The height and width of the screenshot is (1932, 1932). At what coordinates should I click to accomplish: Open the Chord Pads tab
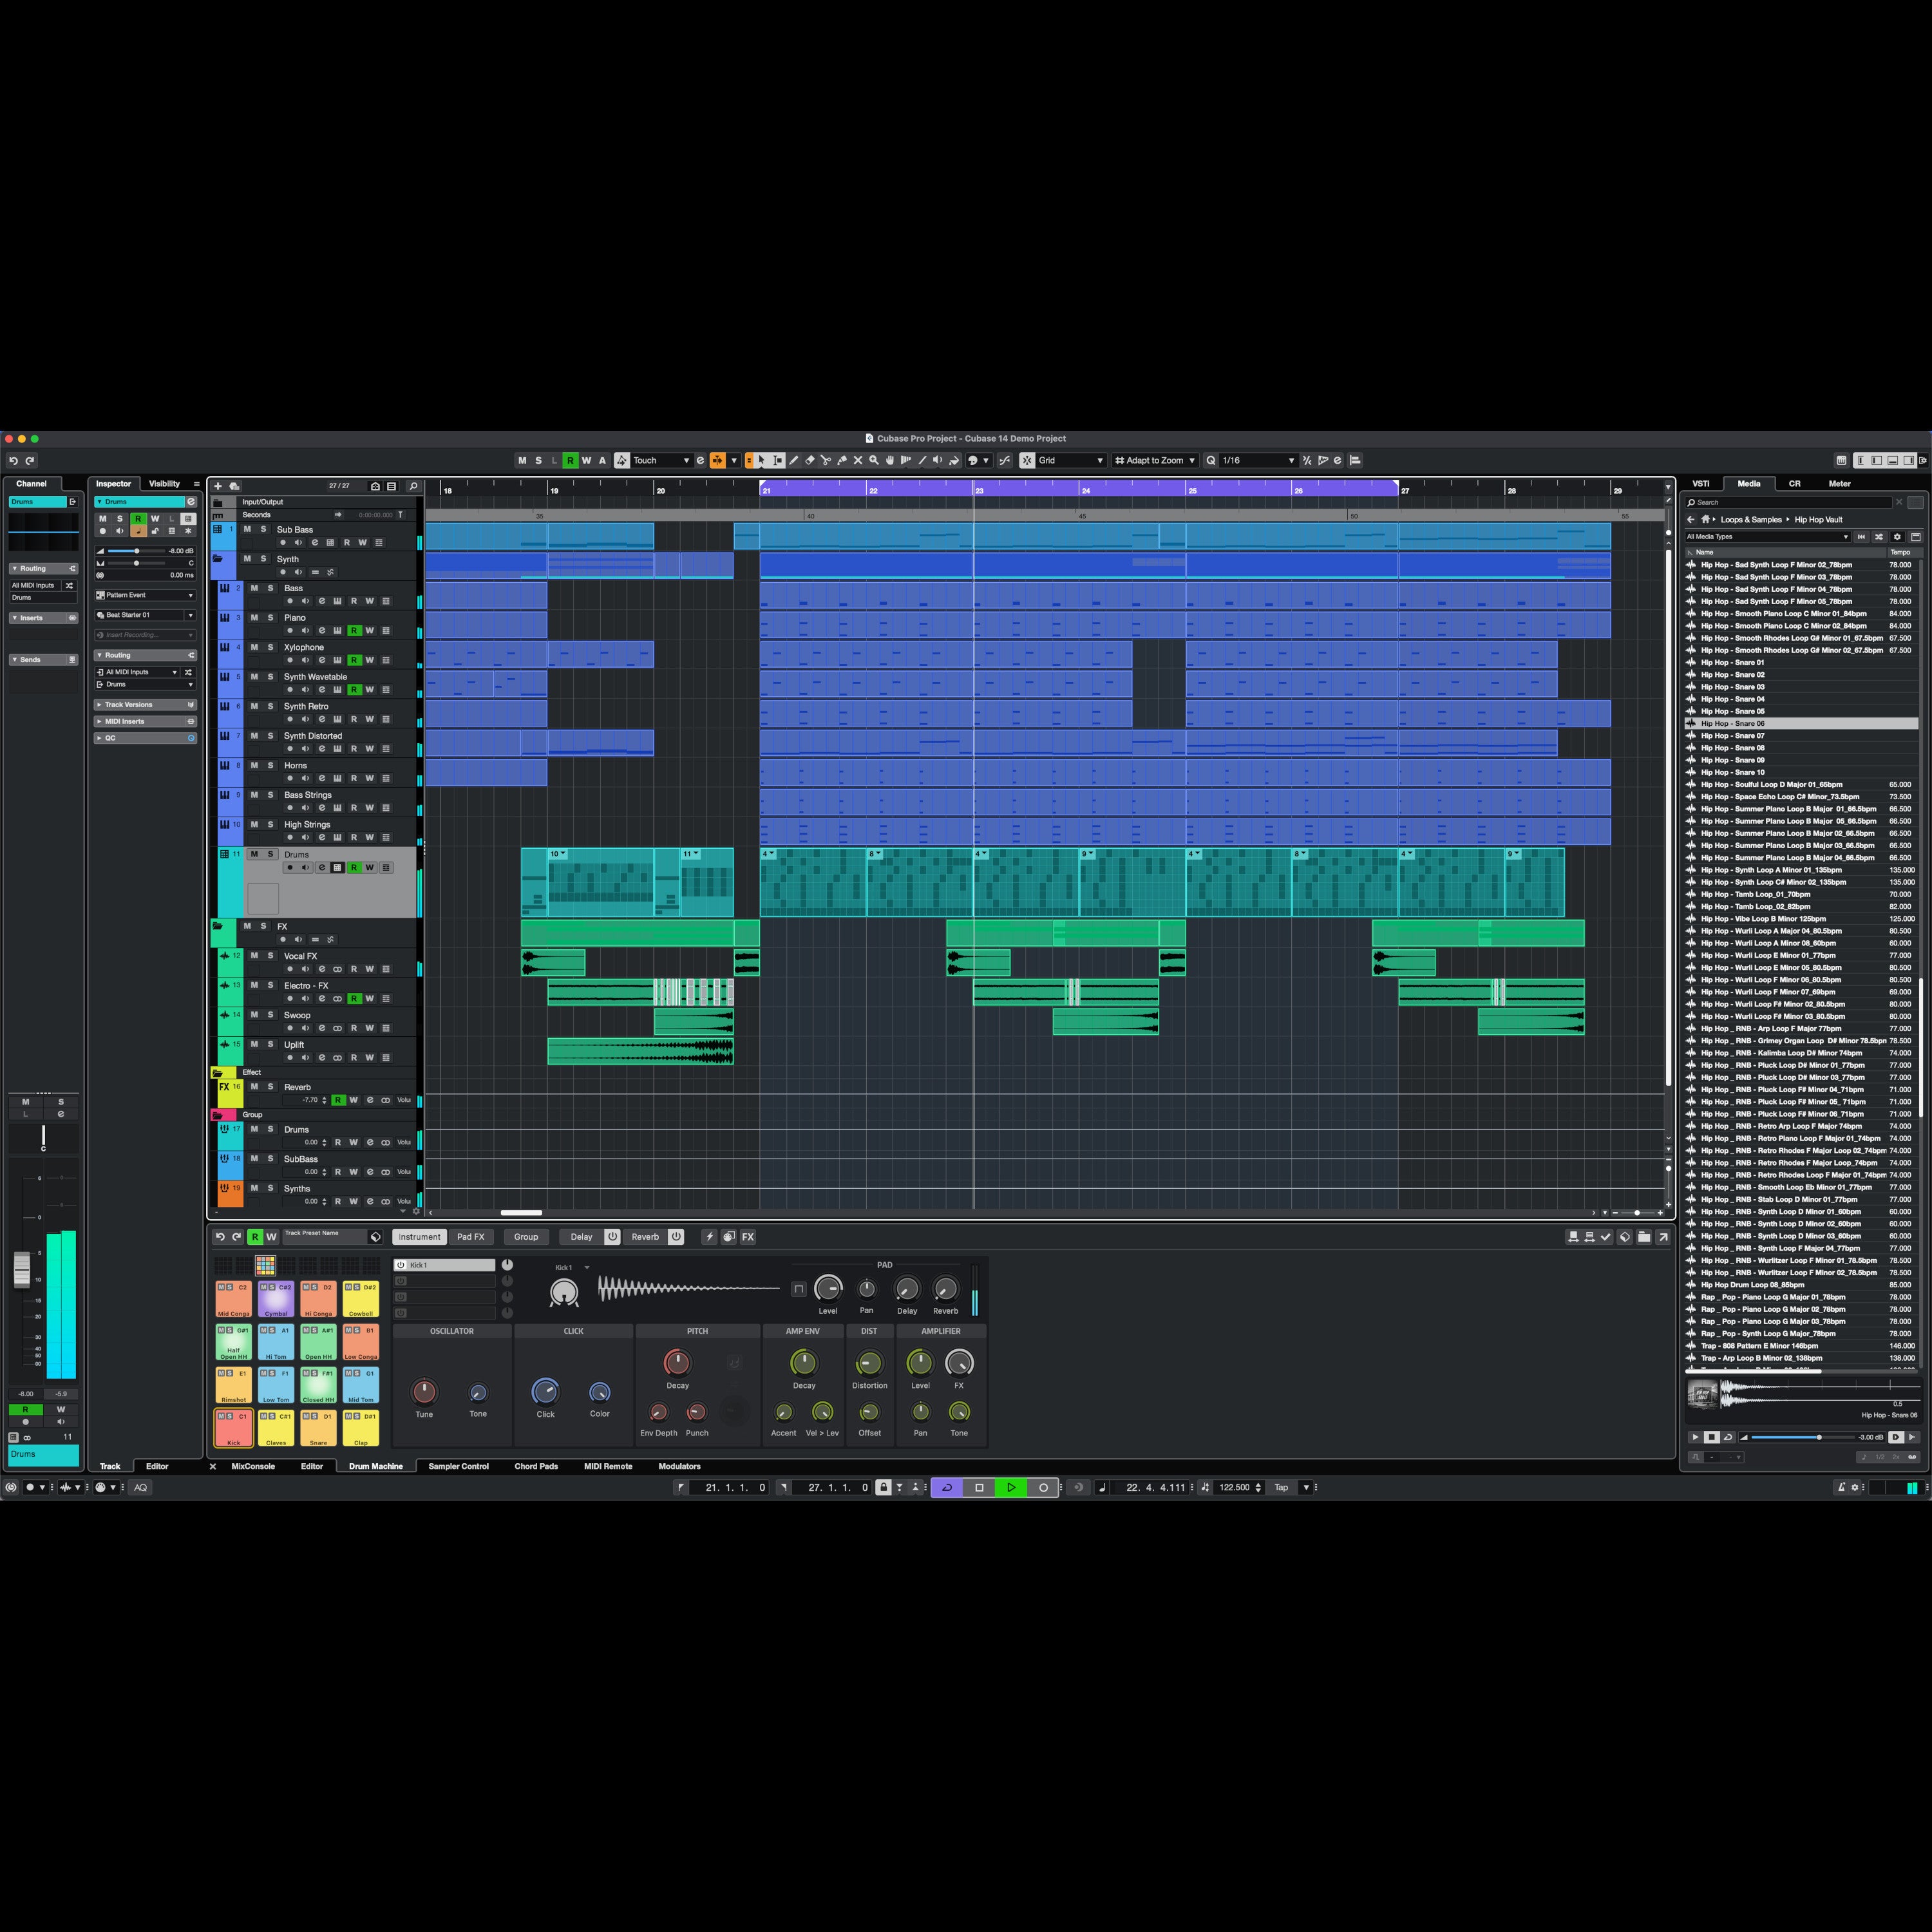click(x=536, y=1467)
